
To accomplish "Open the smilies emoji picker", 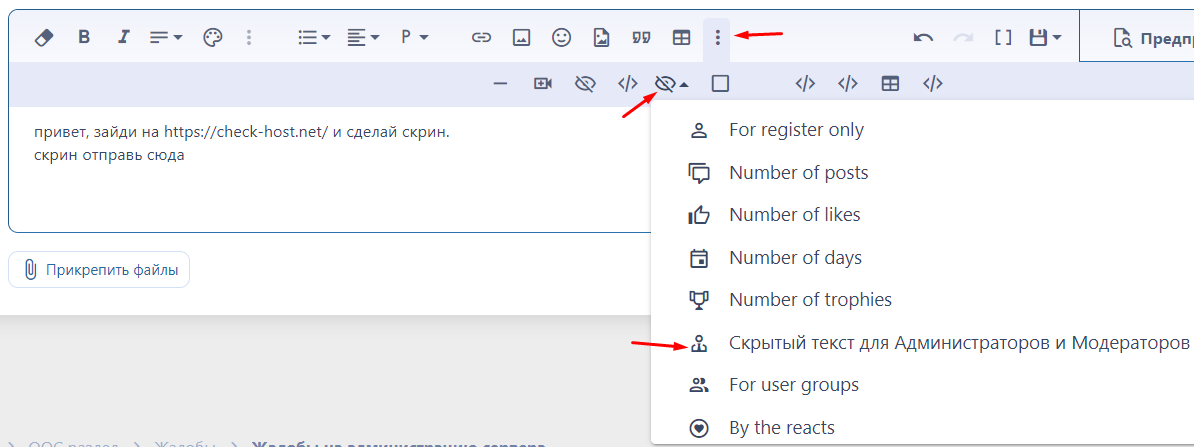I will tap(562, 38).
